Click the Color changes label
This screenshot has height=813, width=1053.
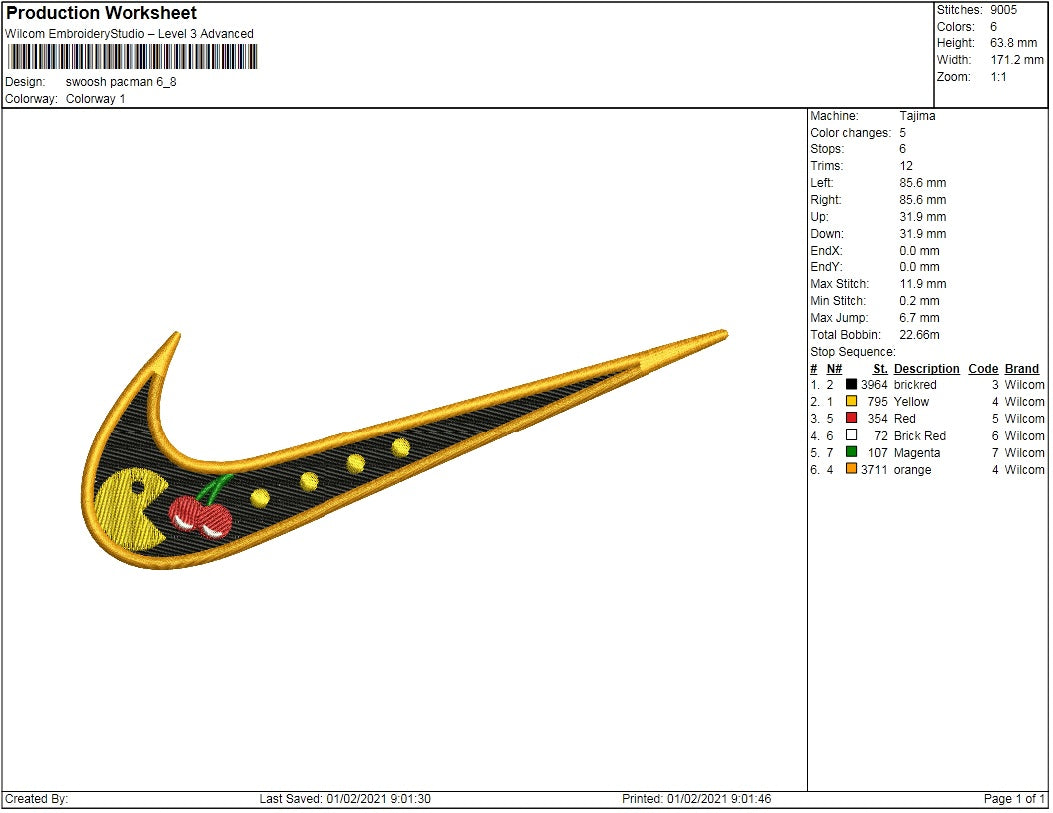pos(852,134)
